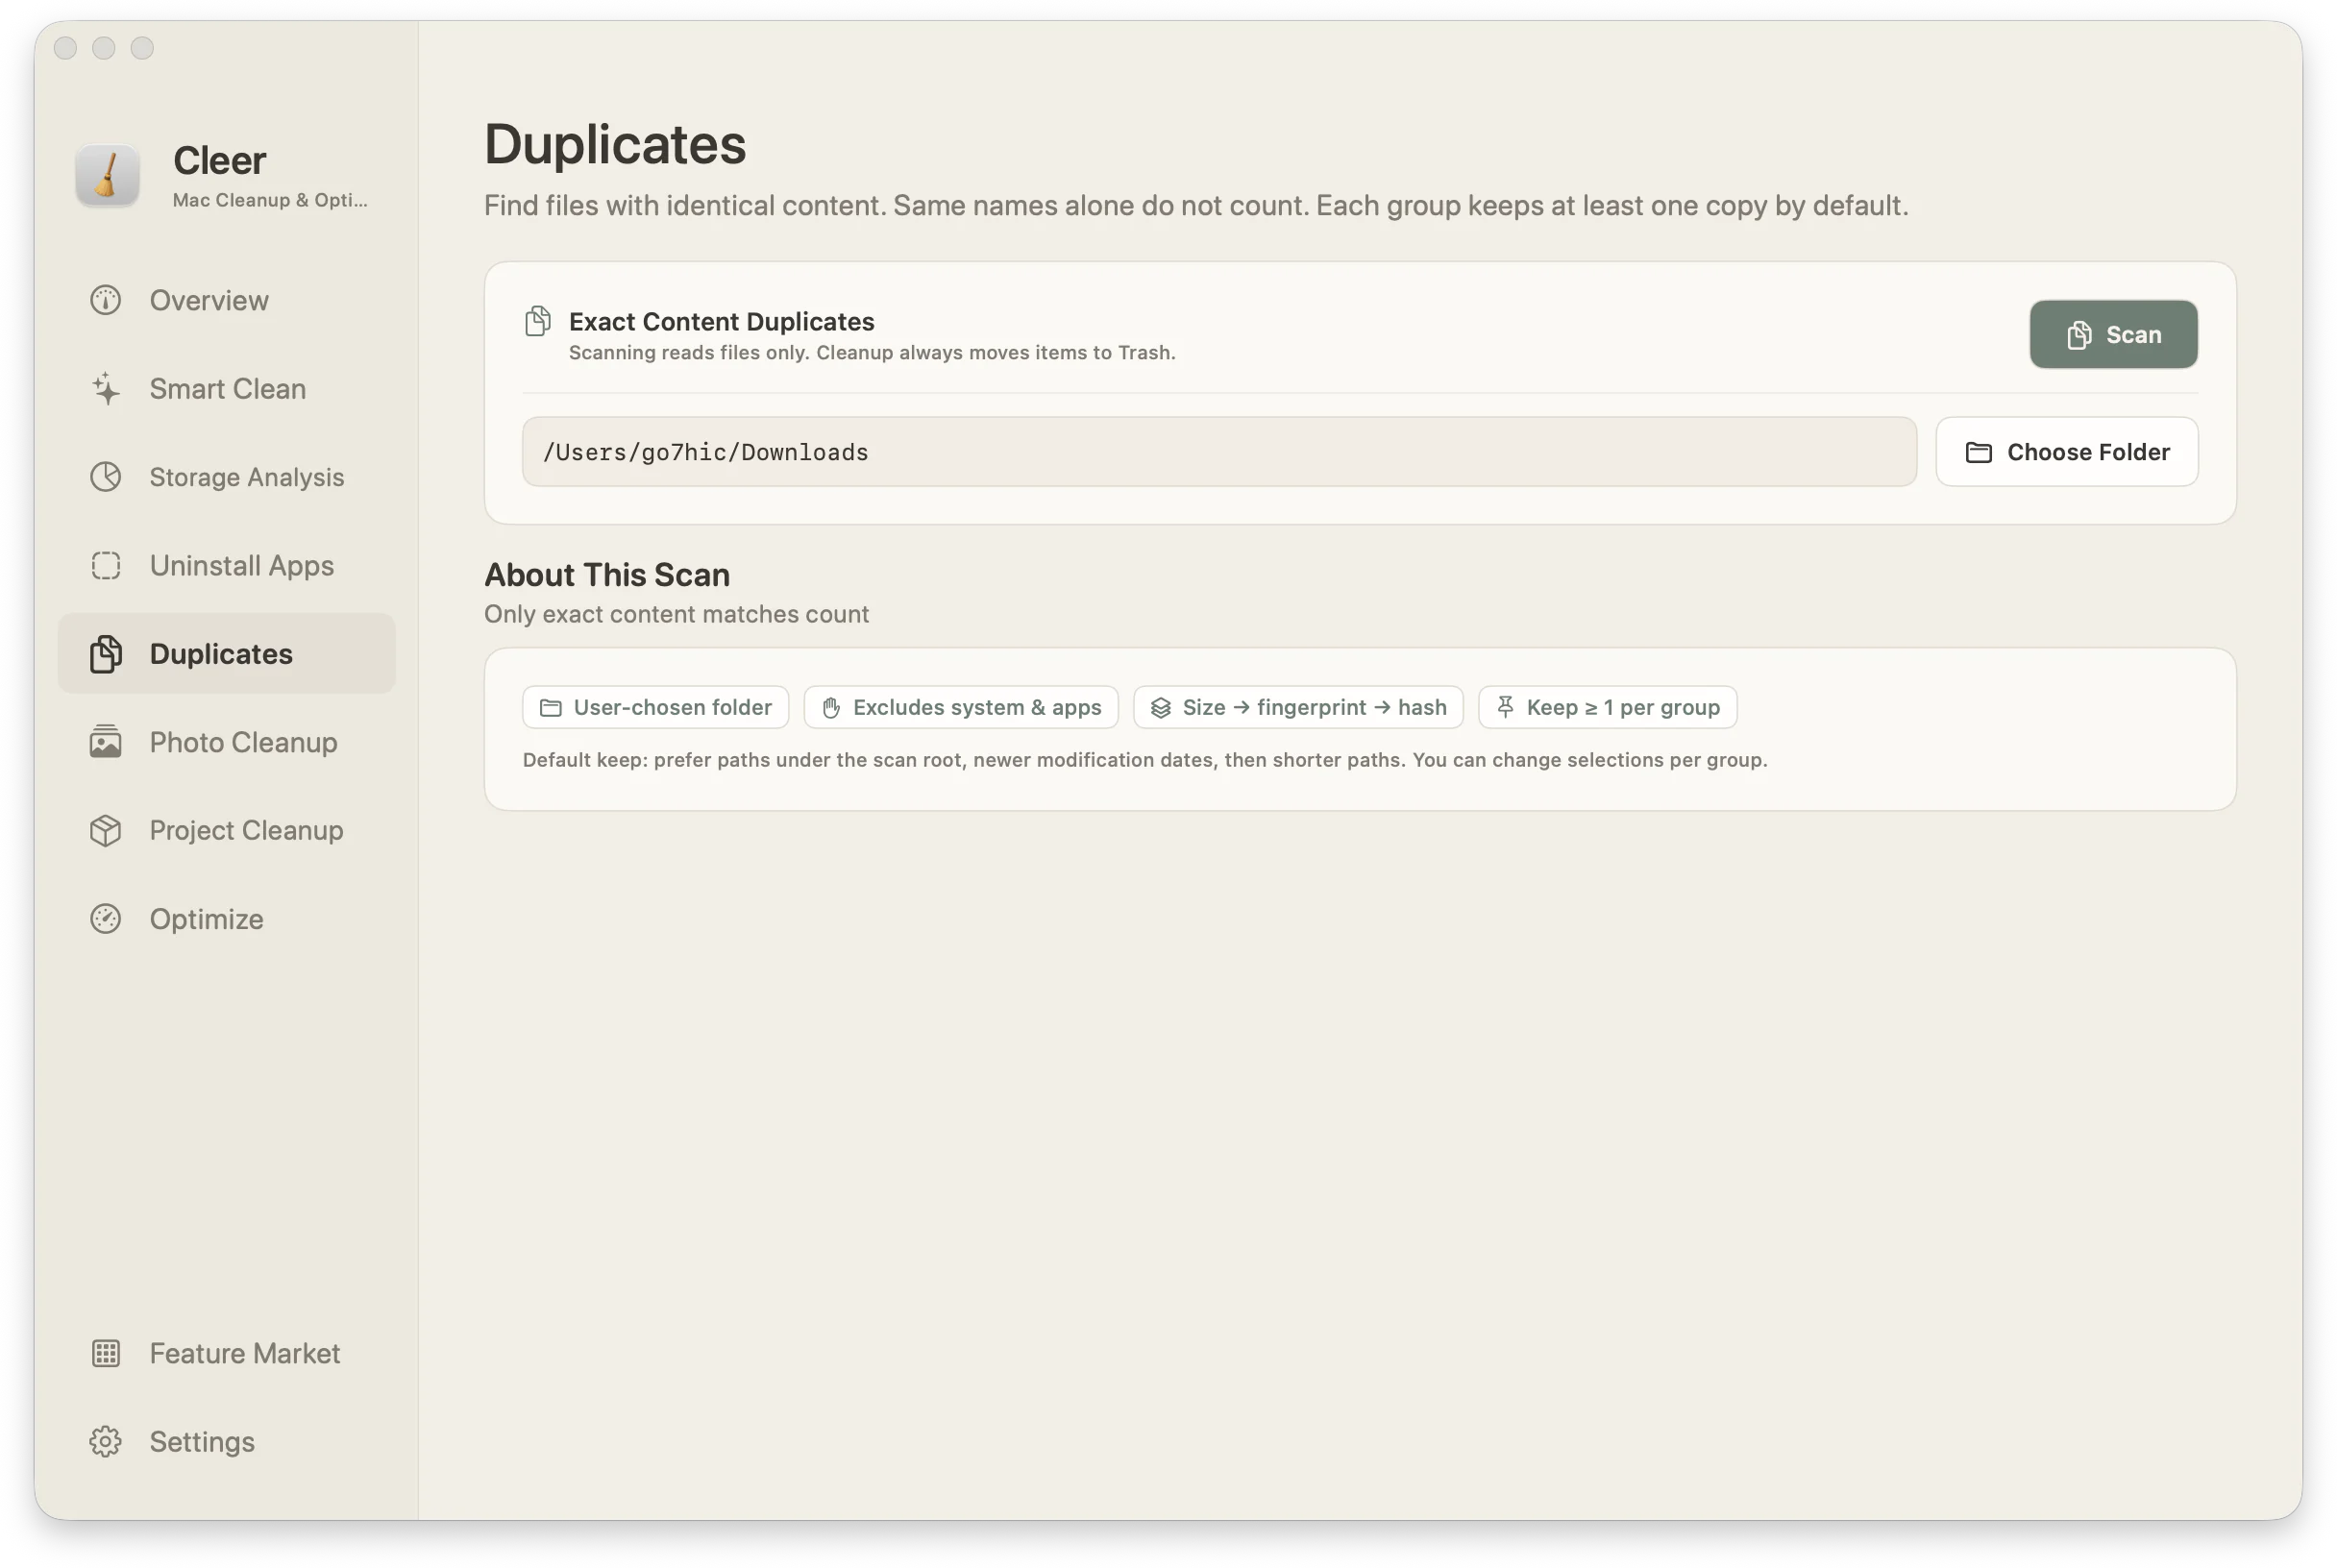Click the pin icon in Keep per group chip
The height and width of the screenshot is (1568, 2337).
(1505, 707)
